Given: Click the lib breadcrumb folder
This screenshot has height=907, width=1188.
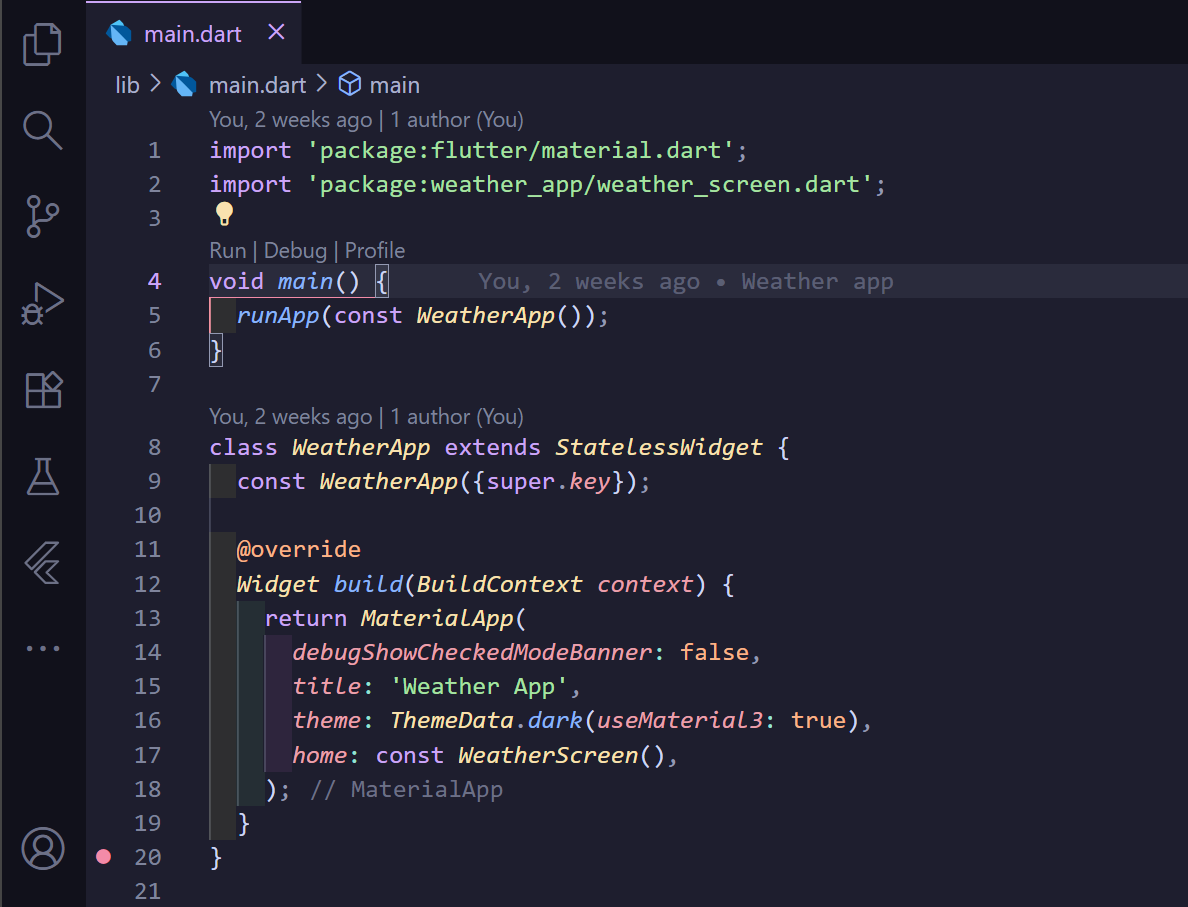Looking at the screenshot, I should click(127, 85).
